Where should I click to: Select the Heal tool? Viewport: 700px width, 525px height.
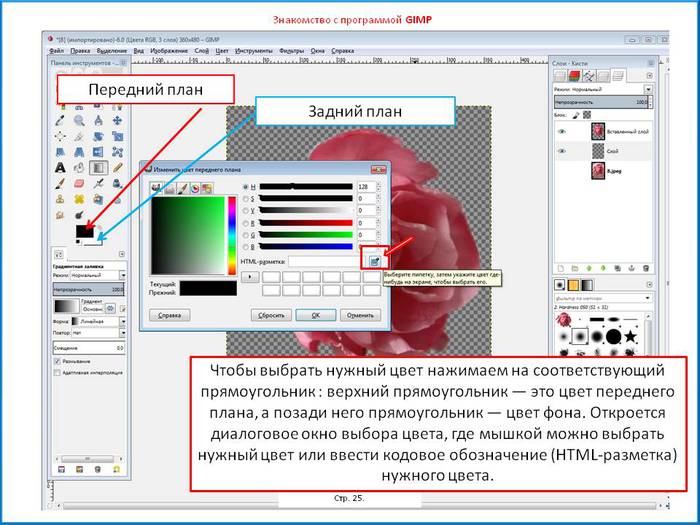pyautogui.click(x=79, y=199)
